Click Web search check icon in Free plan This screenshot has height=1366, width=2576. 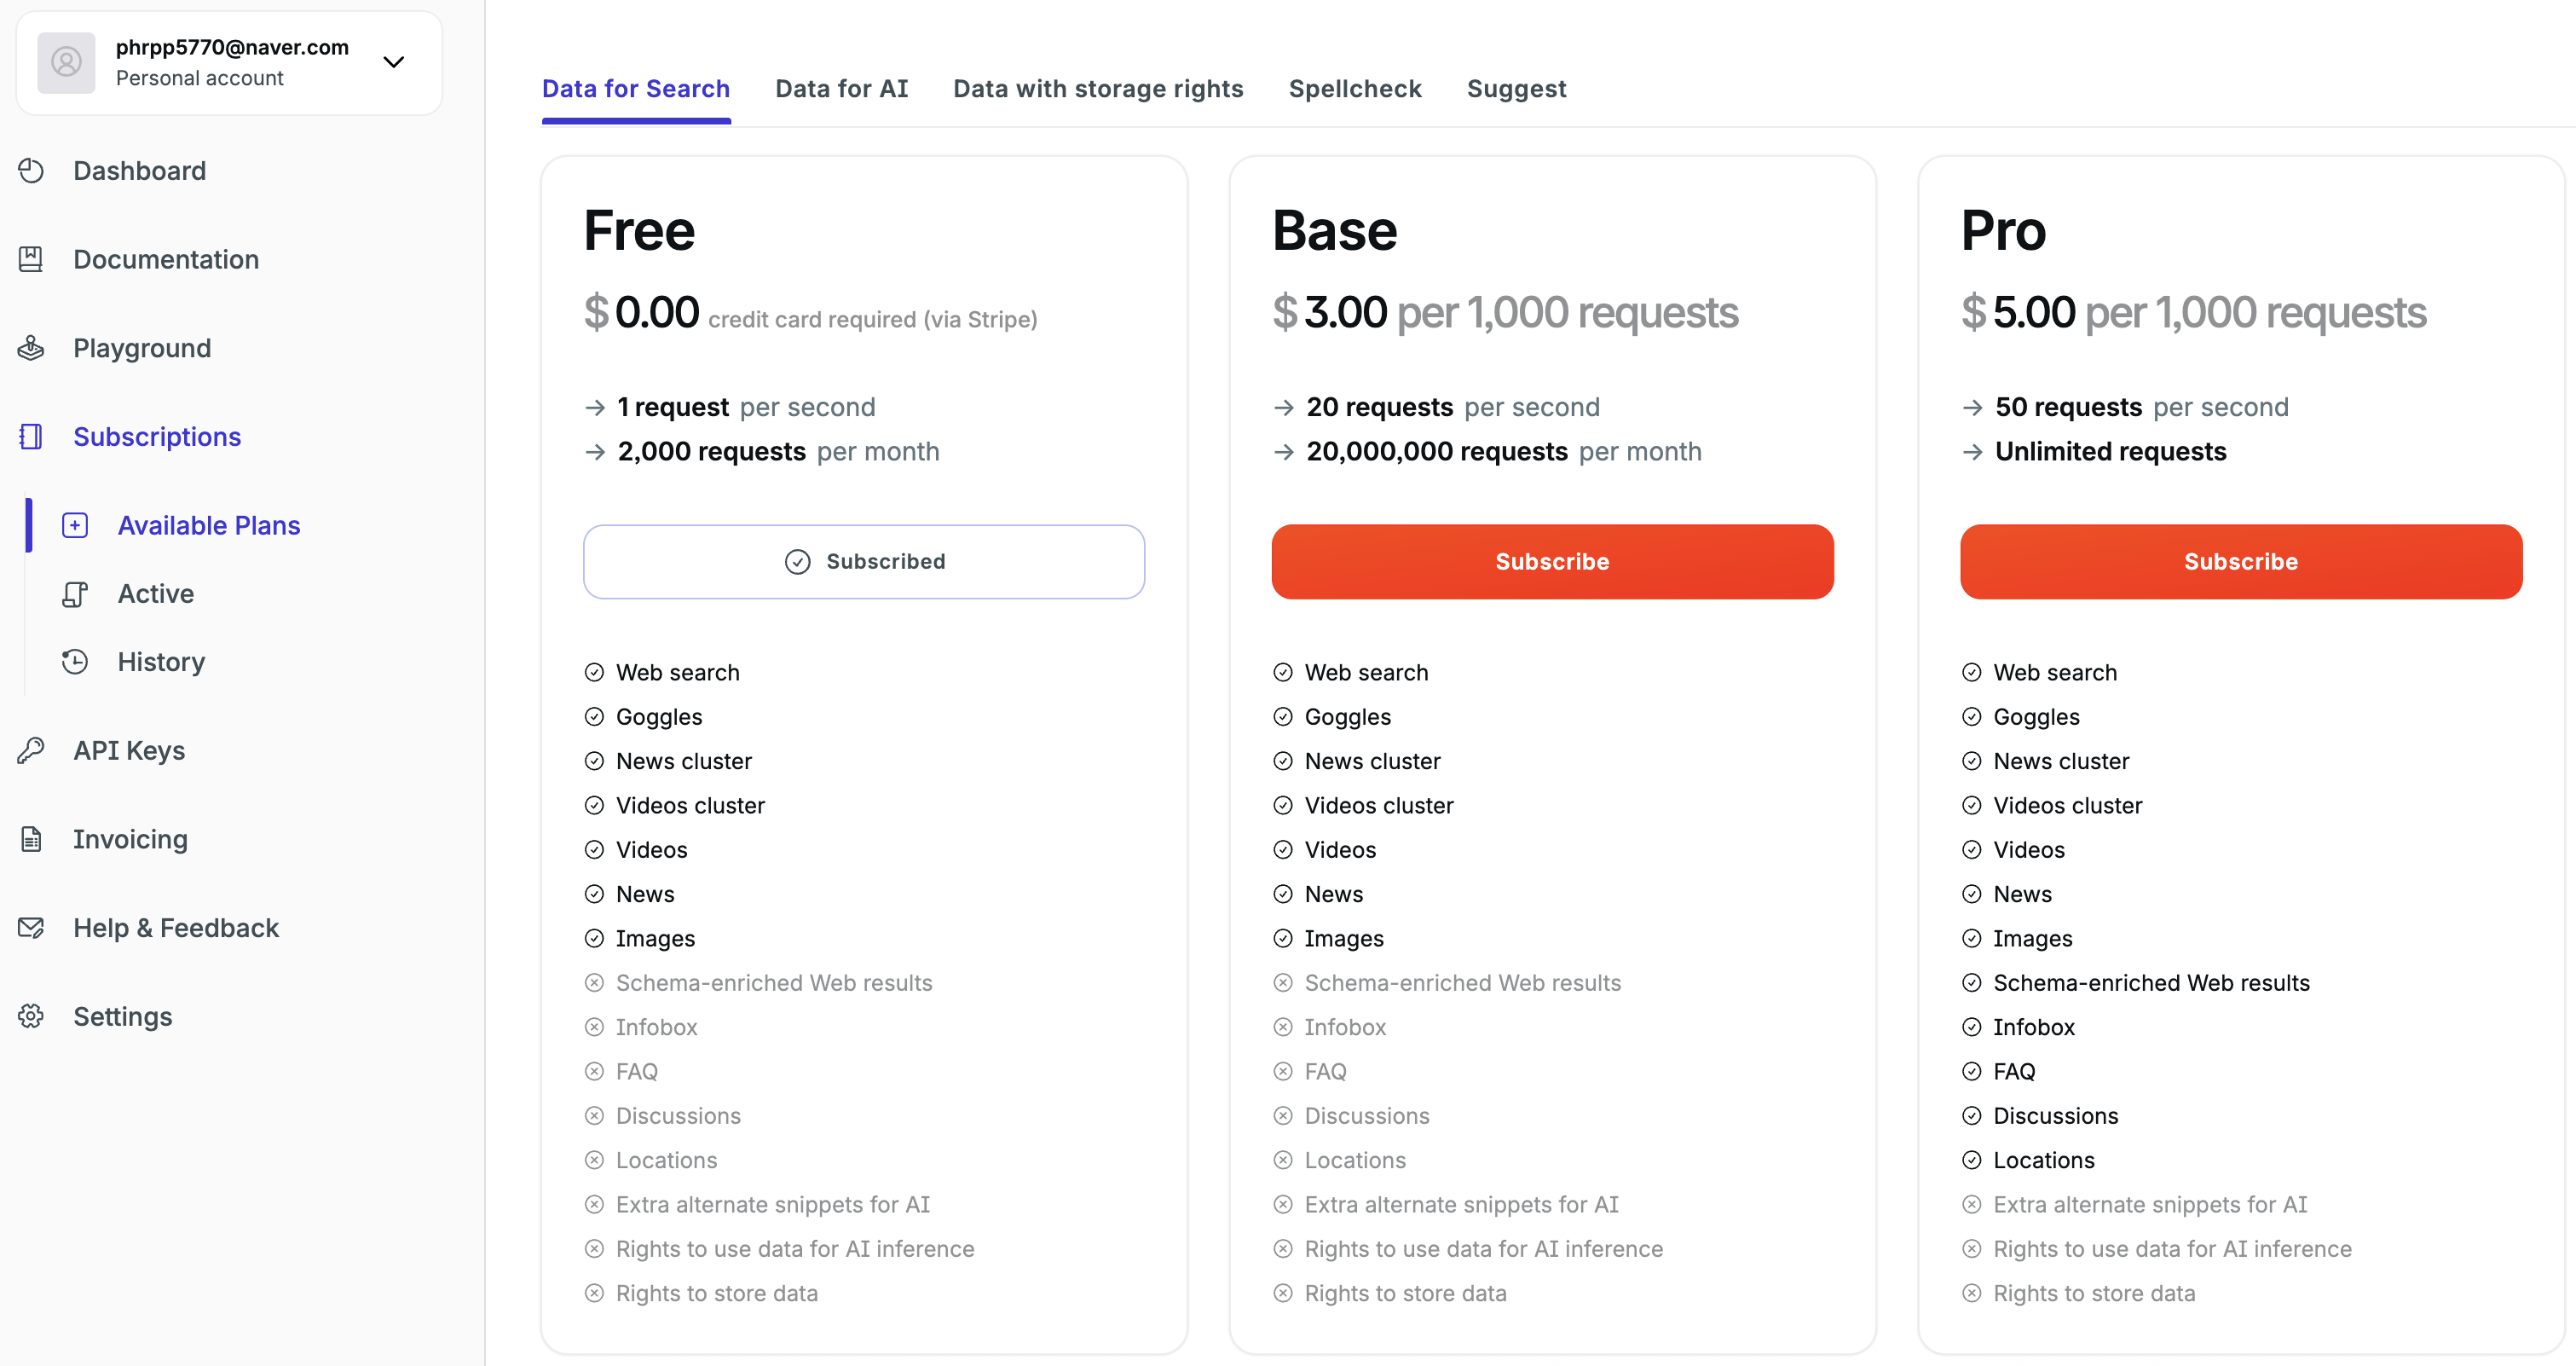[x=594, y=673]
